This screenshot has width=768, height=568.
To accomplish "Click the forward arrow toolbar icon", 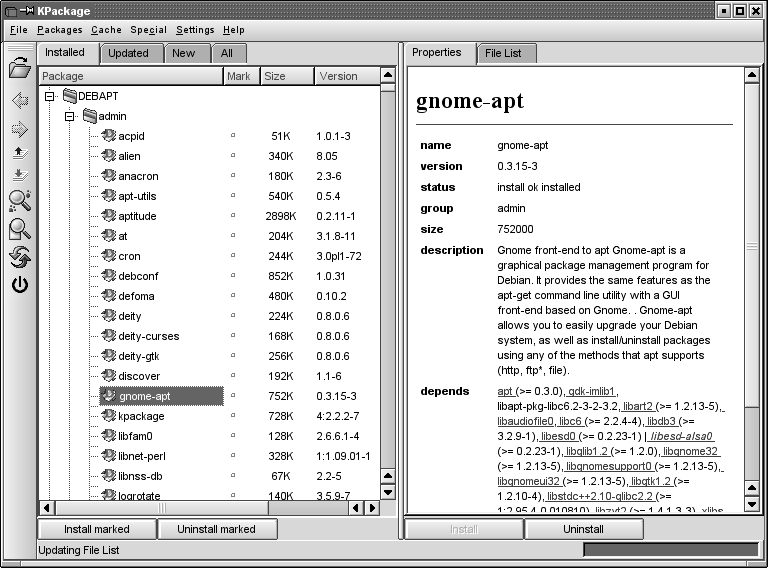I will [20, 129].
